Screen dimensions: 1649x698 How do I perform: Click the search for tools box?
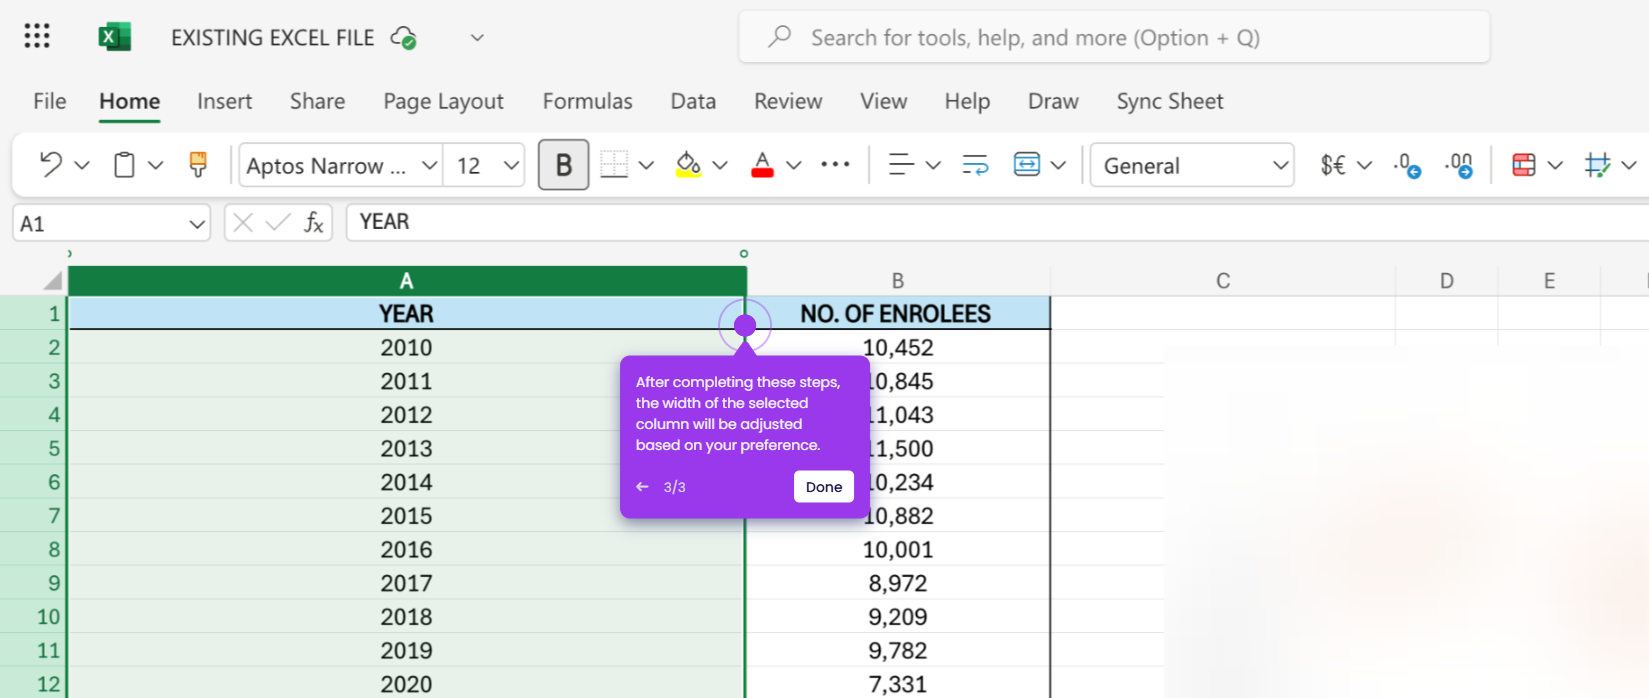[x=1114, y=37]
